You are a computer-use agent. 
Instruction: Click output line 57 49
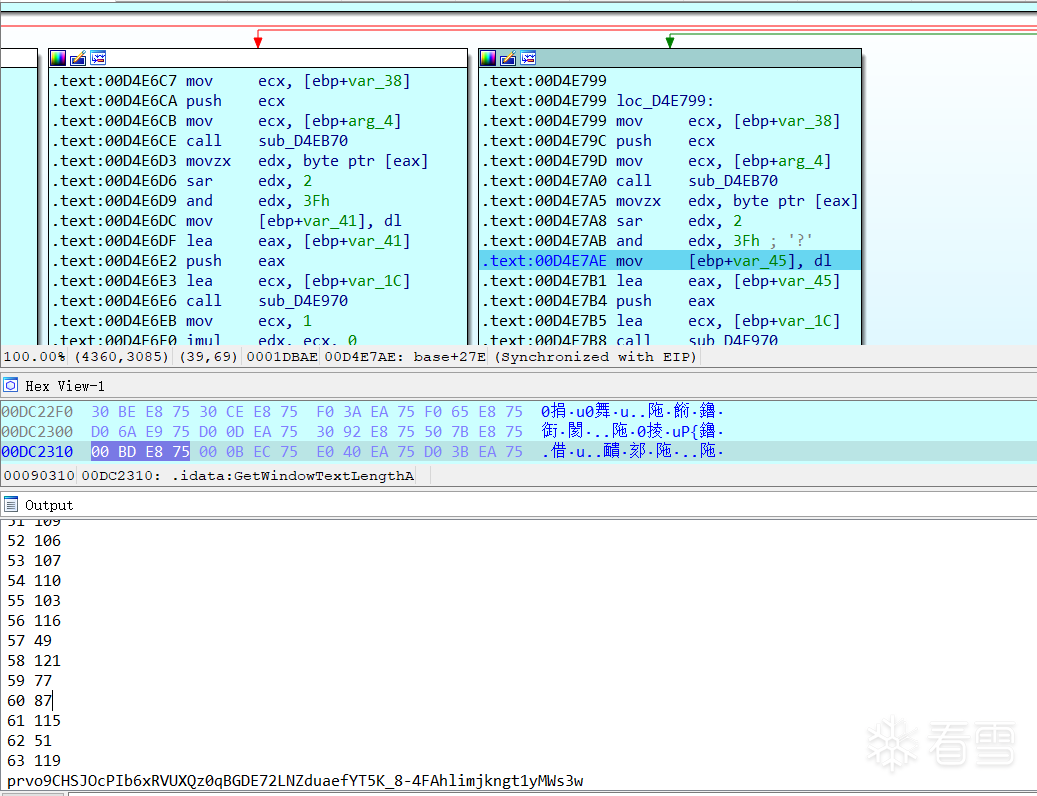(29, 641)
